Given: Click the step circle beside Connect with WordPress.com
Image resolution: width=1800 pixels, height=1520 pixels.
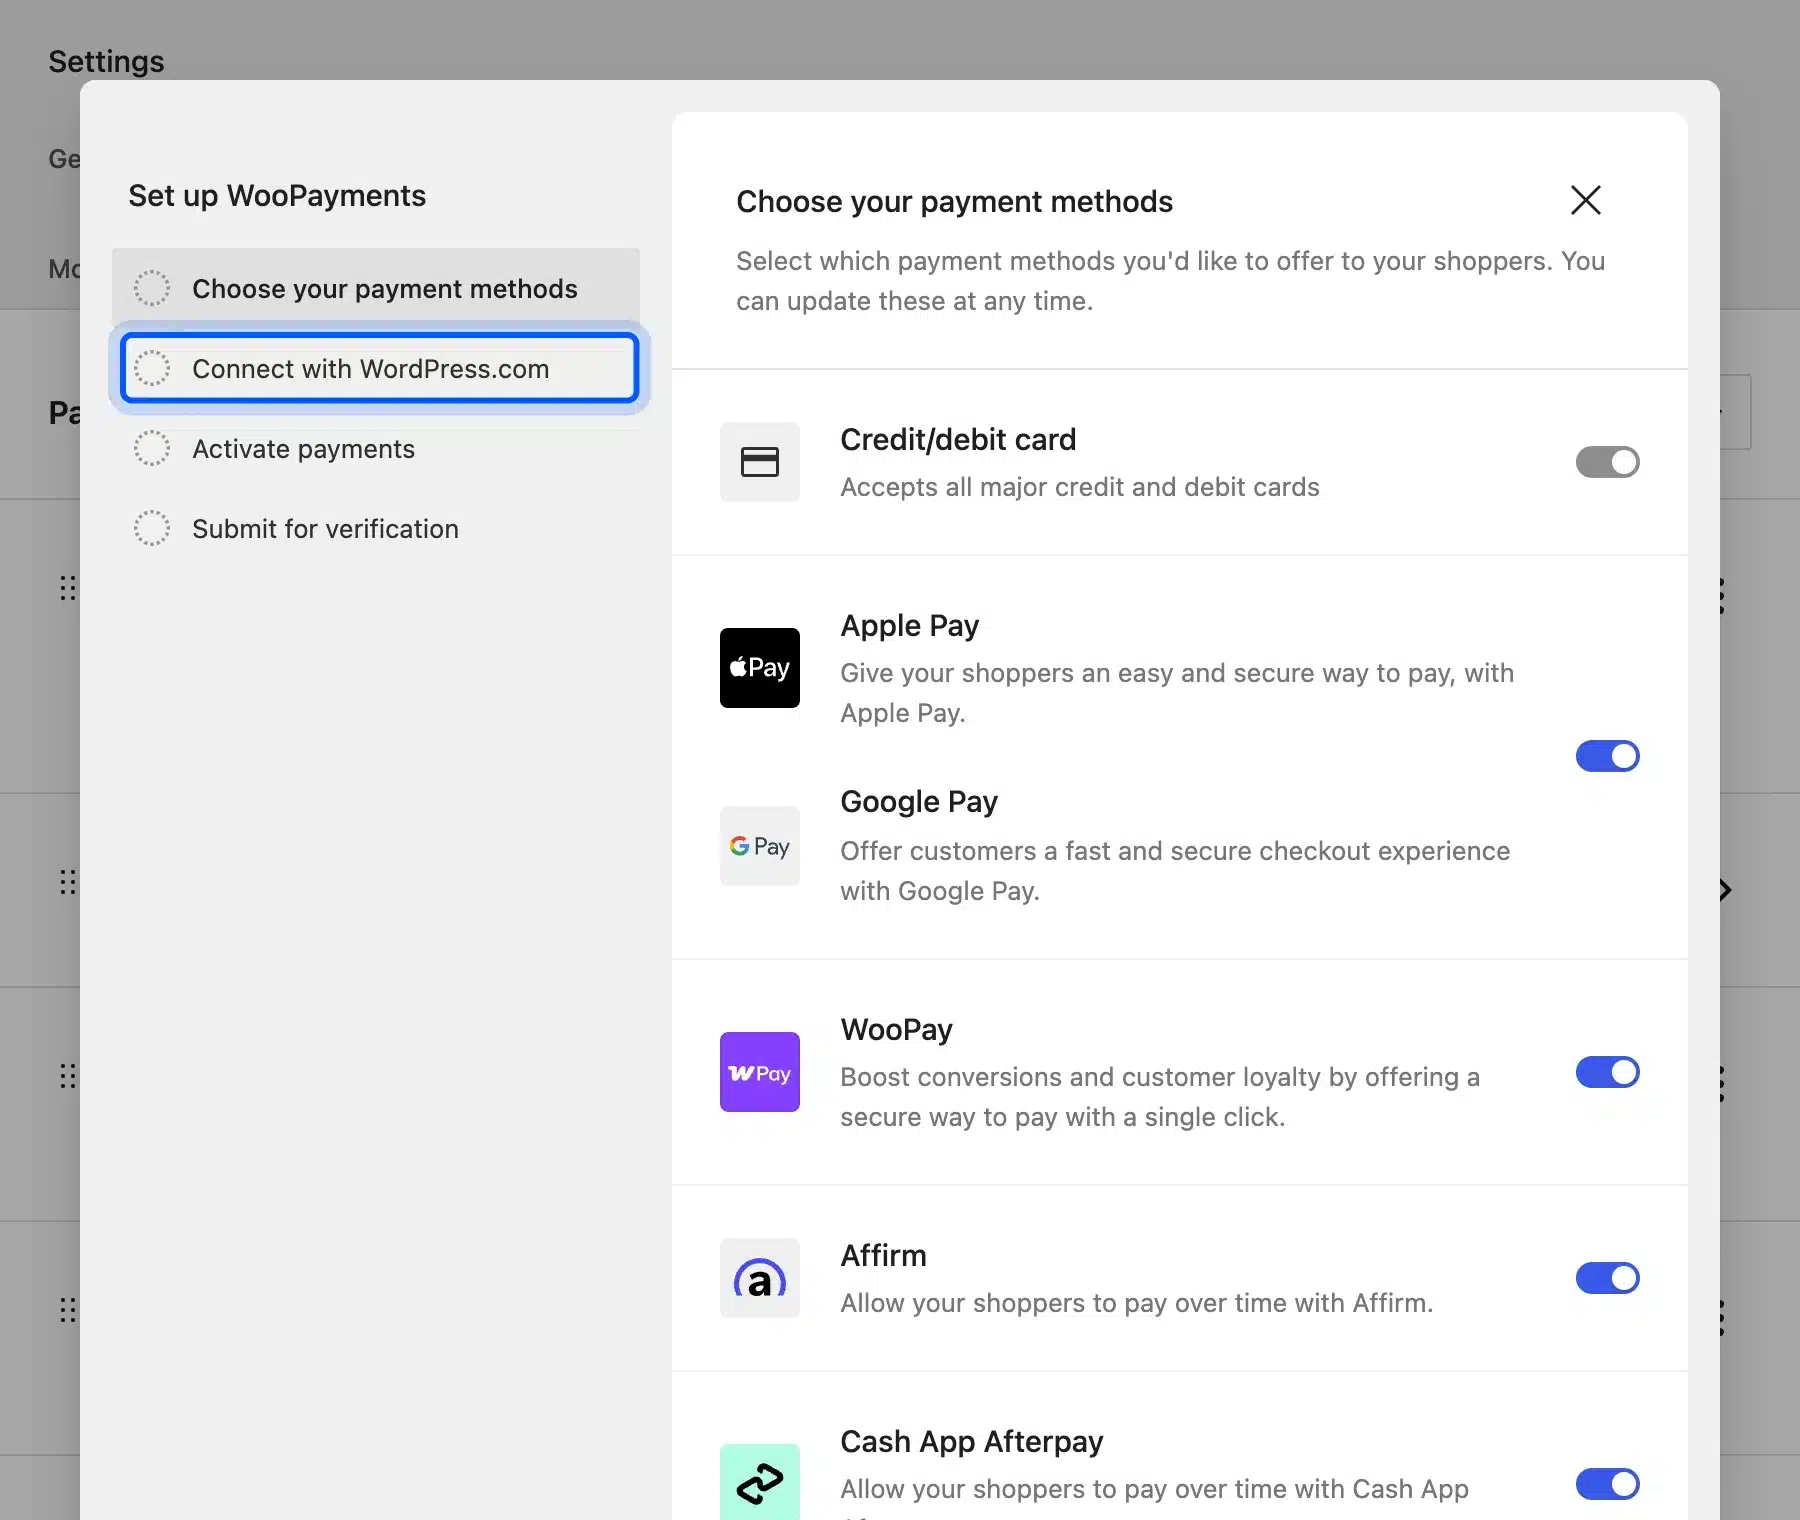Looking at the screenshot, I should coord(152,368).
